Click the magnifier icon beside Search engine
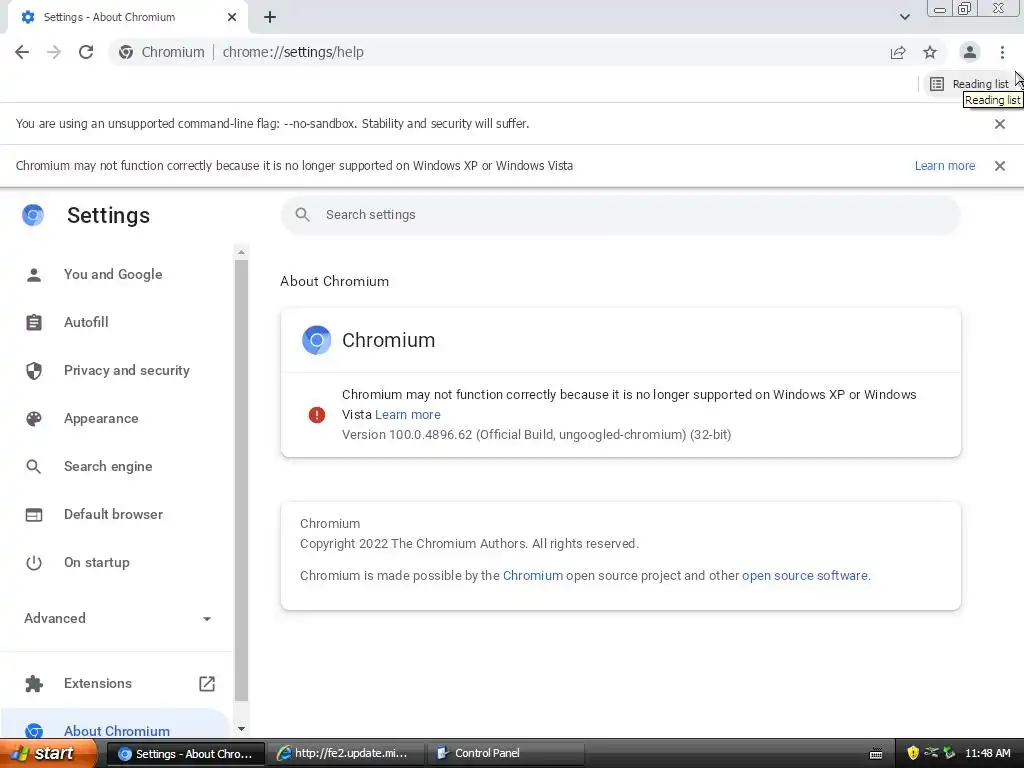This screenshot has height=768, width=1024. click(33, 467)
